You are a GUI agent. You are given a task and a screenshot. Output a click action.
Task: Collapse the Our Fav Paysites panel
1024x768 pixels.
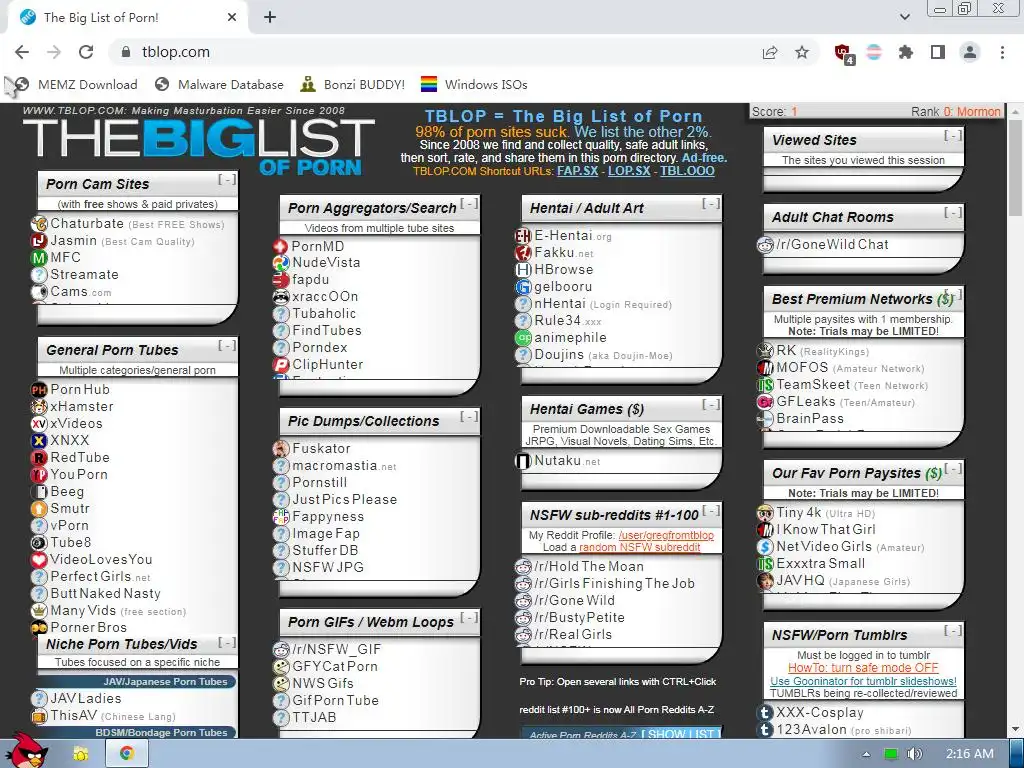pyautogui.click(x=953, y=469)
